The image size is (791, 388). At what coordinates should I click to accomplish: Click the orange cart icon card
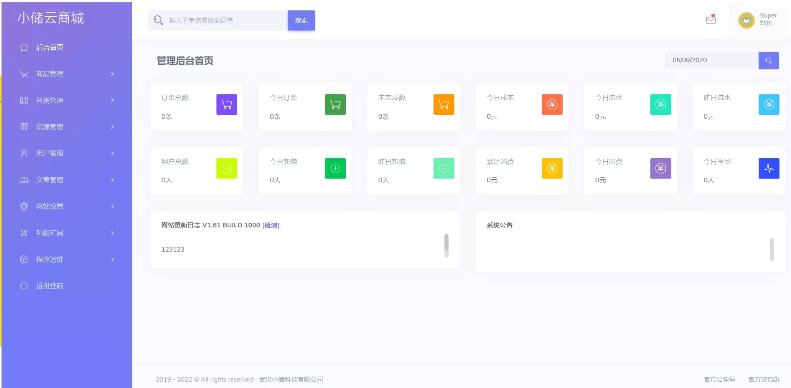click(443, 104)
